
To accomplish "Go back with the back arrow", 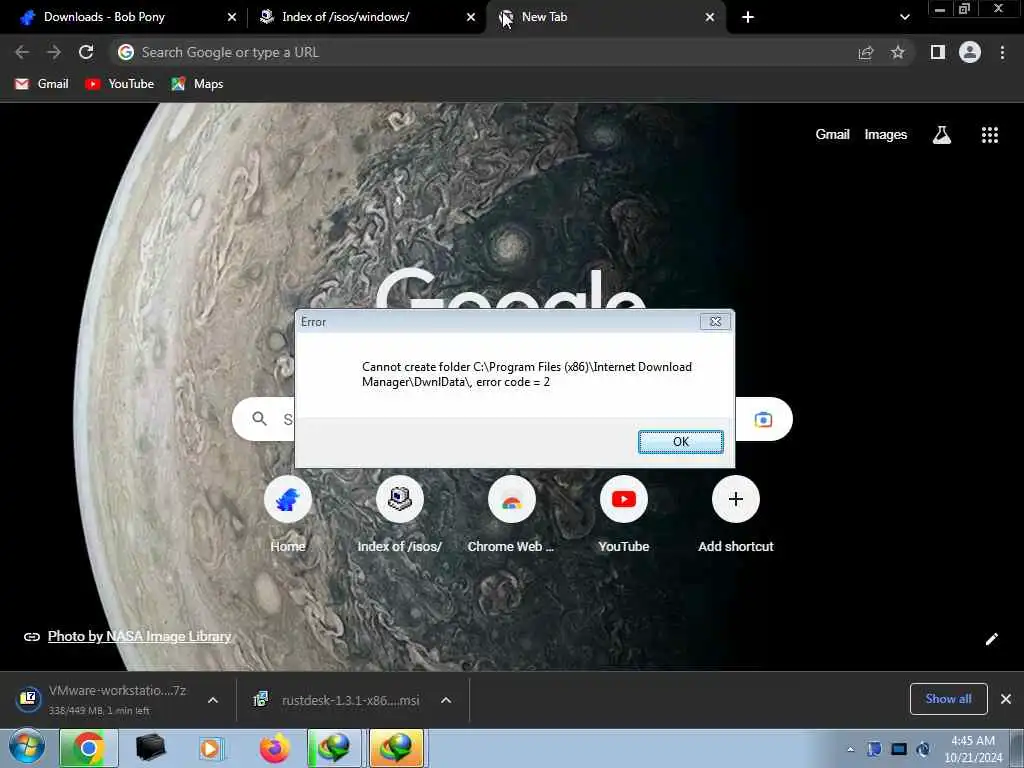I will click(22, 52).
